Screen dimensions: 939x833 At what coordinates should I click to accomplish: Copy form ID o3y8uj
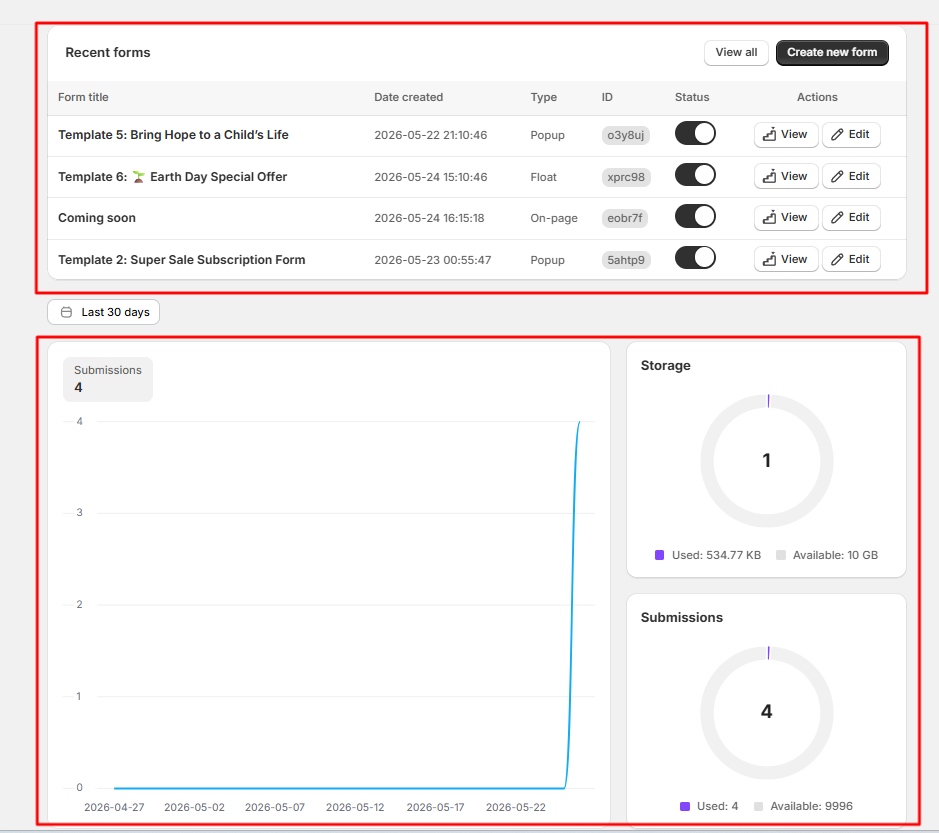pos(626,135)
